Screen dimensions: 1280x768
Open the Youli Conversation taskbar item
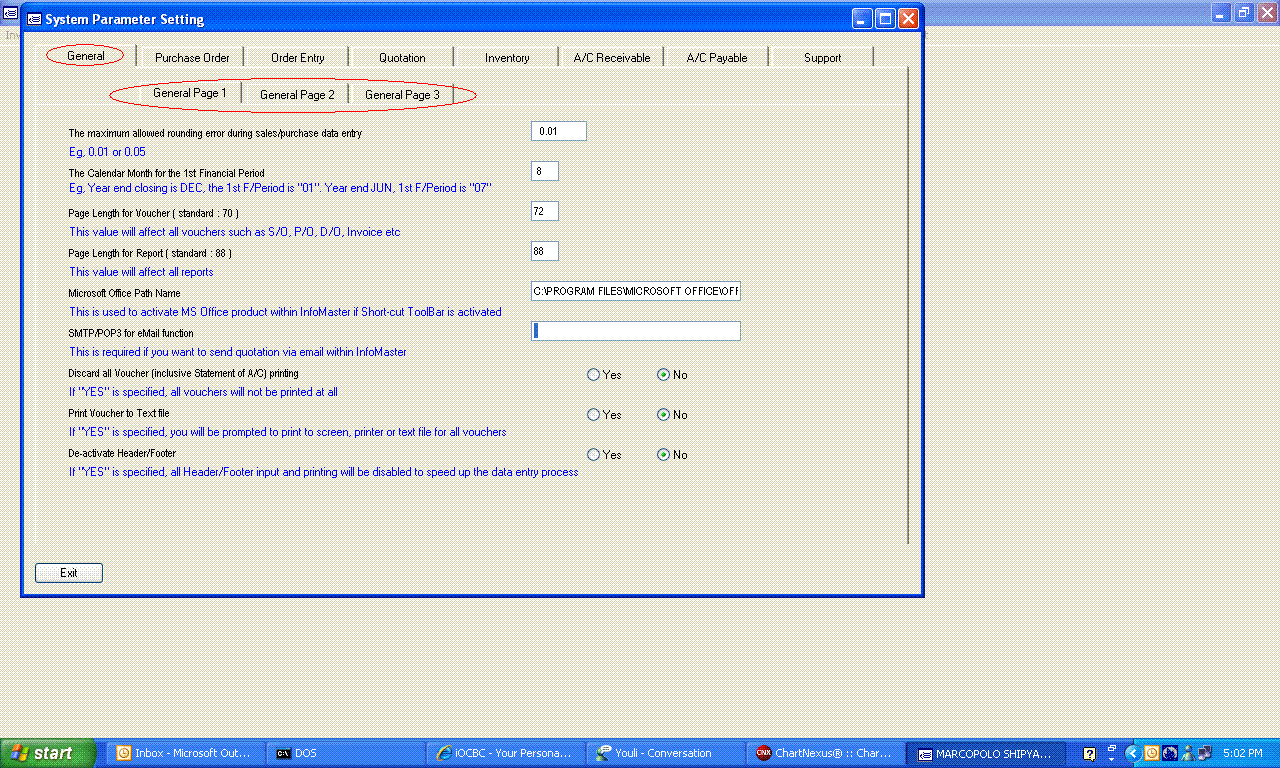click(663, 753)
